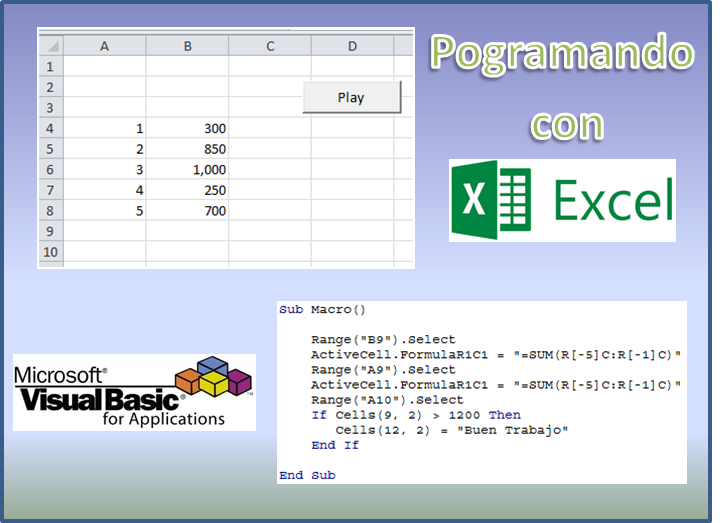Click the Range("A10").Select code line

387,400
